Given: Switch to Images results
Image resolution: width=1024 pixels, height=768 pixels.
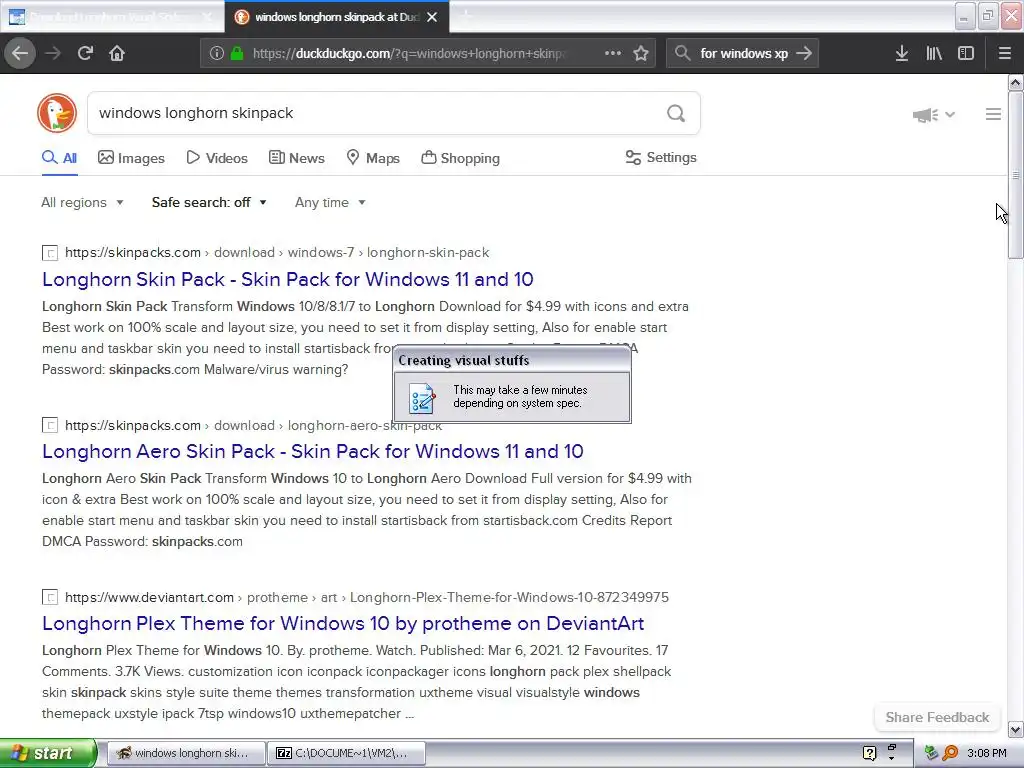Looking at the screenshot, I should pyautogui.click(x=131, y=158).
